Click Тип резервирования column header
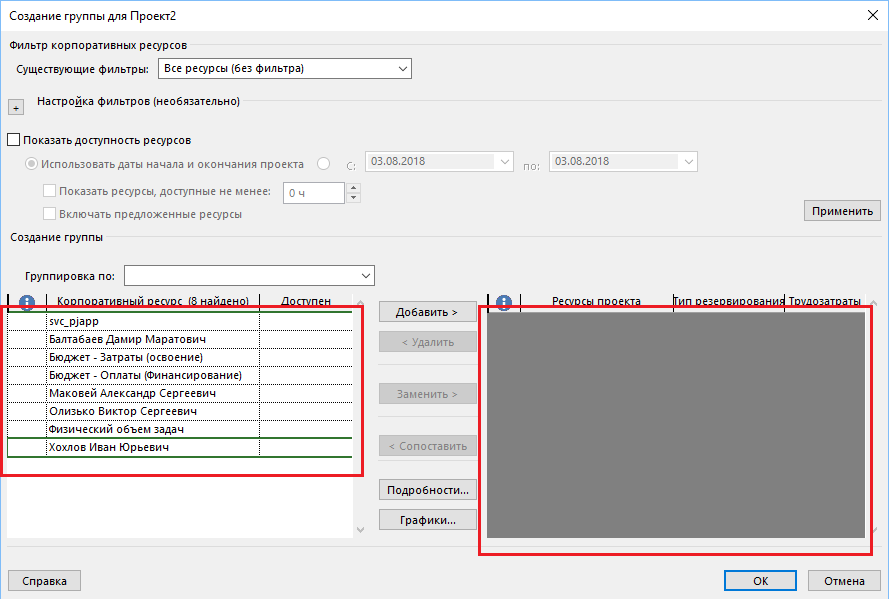 tap(729, 301)
